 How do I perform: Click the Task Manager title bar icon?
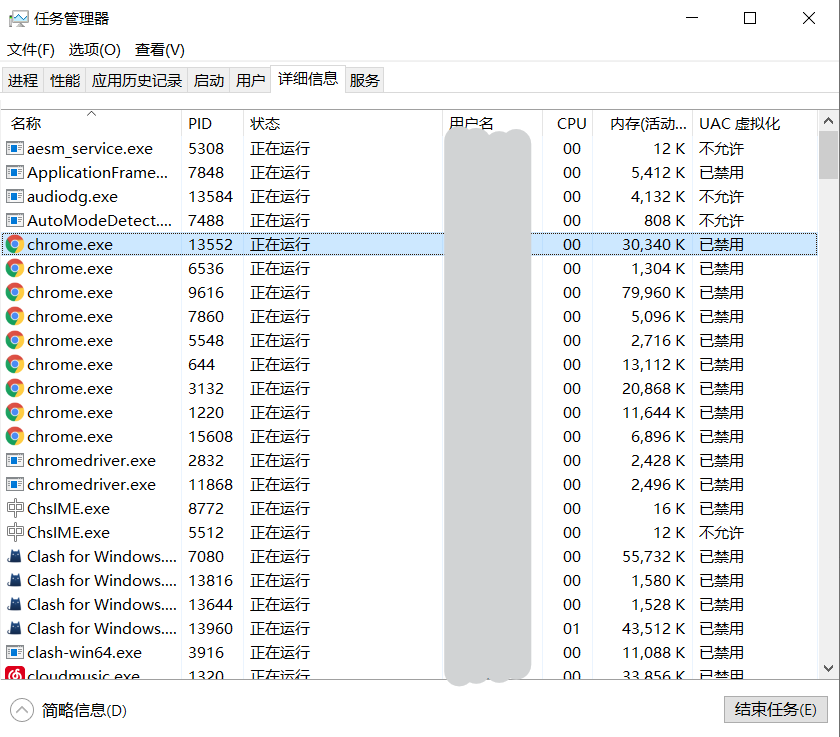point(18,18)
